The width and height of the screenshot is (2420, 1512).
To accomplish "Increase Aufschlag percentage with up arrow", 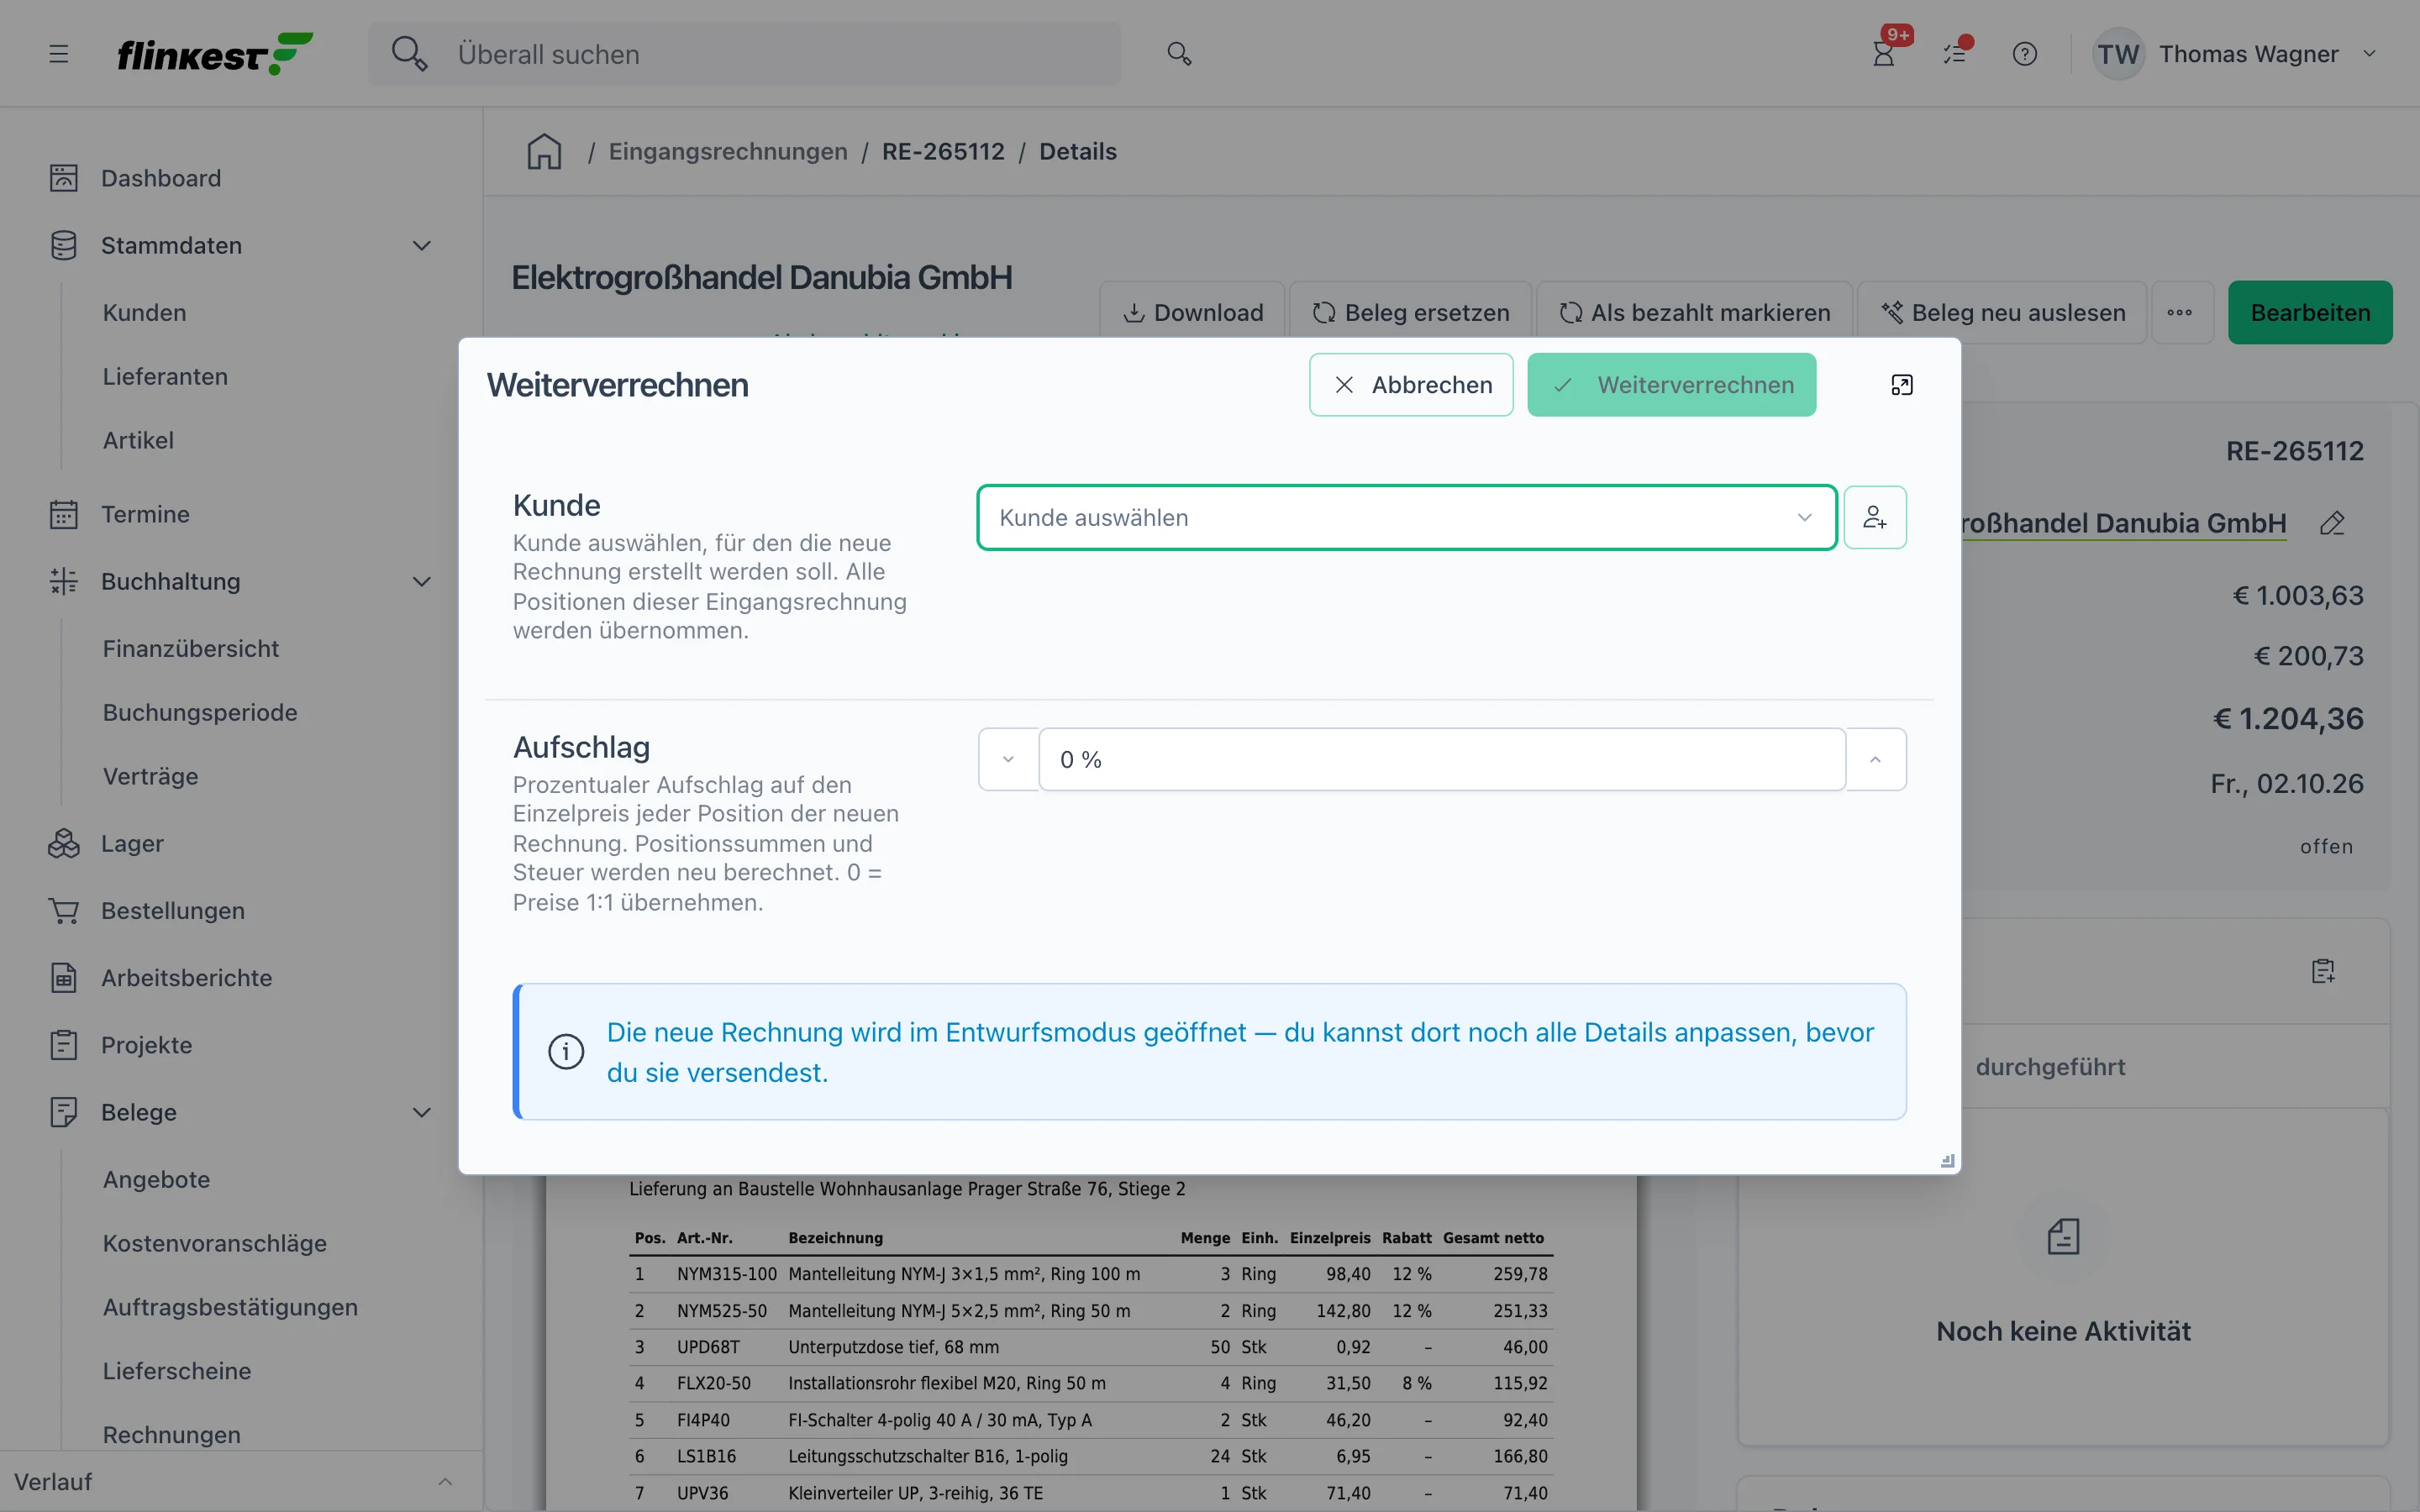I will (x=1875, y=760).
